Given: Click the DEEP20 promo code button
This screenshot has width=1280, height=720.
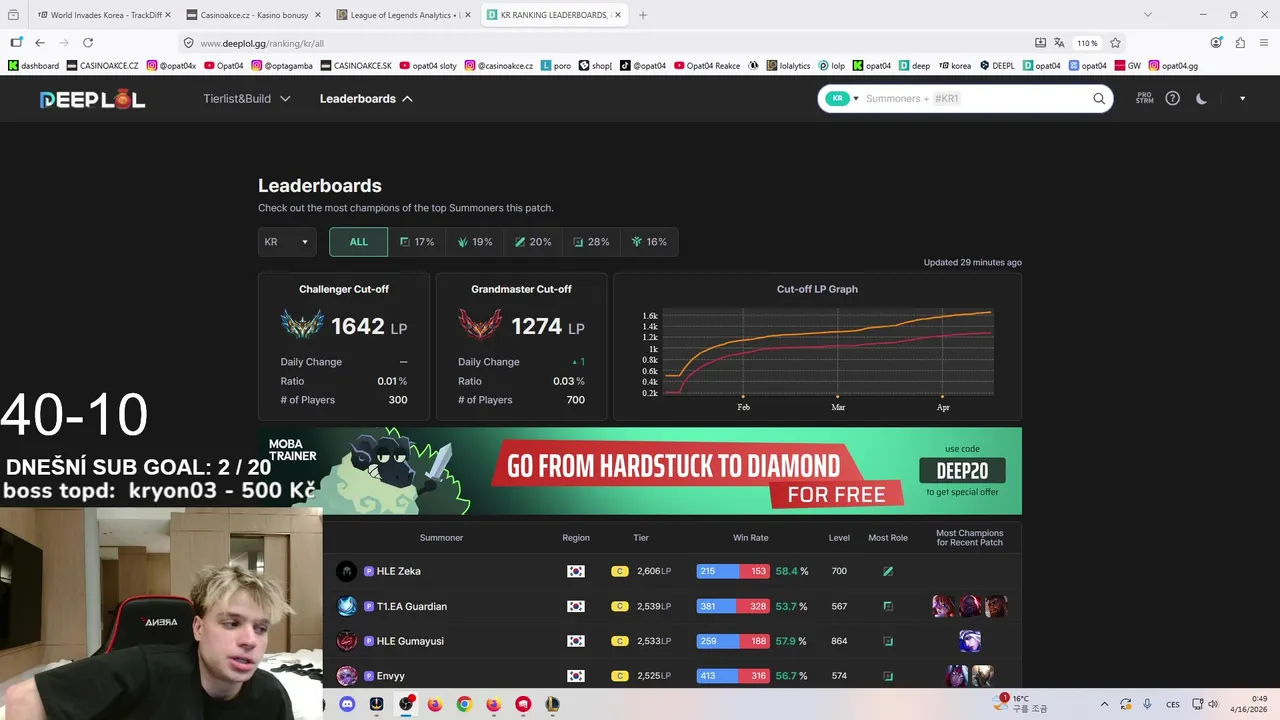Looking at the screenshot, I should coord(962,471).
